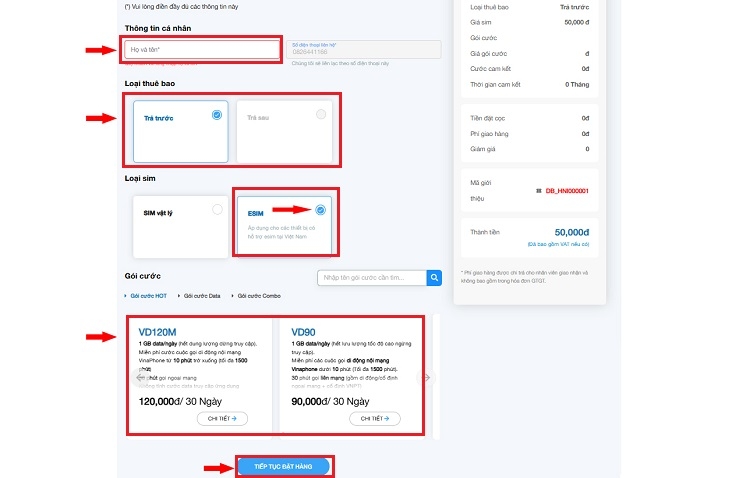Click the contact phone number field

pyautogui.click(x=364, y=50)
